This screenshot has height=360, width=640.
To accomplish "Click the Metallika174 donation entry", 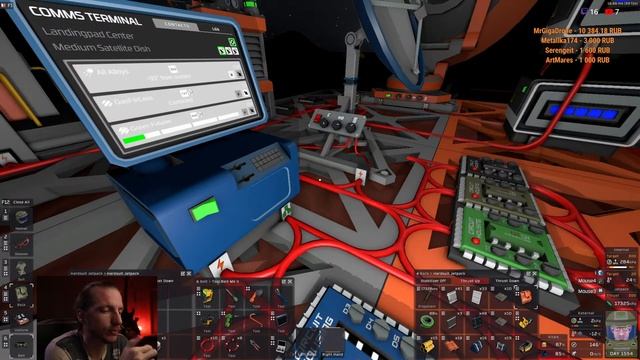I will (578, 41).
